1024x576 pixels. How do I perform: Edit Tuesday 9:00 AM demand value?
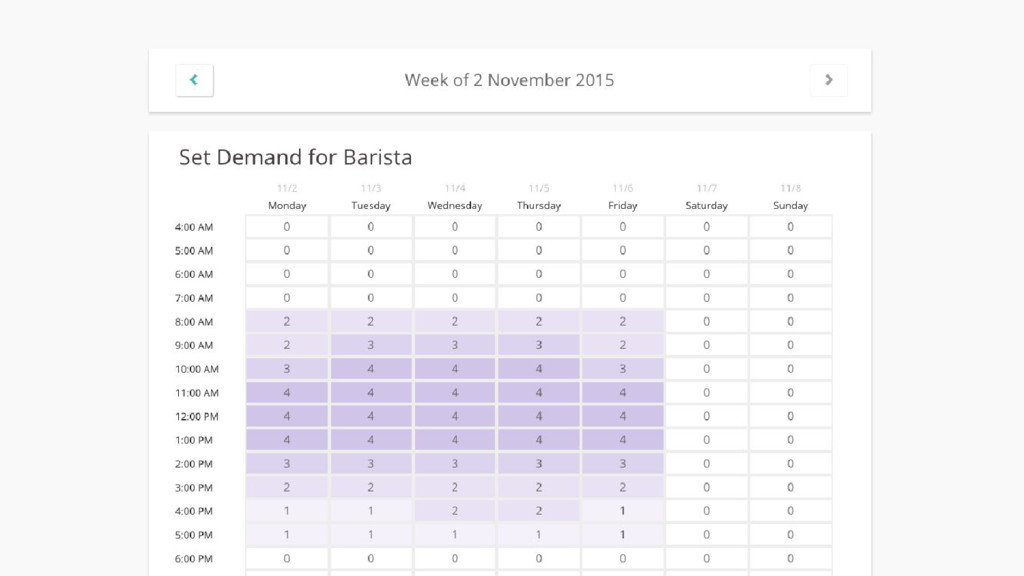coord(370,345)
